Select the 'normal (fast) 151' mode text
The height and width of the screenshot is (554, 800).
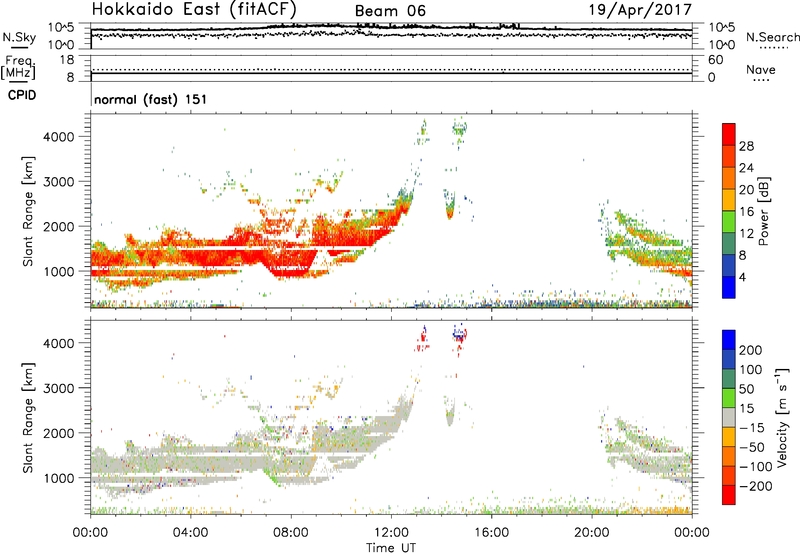[151, 99]
